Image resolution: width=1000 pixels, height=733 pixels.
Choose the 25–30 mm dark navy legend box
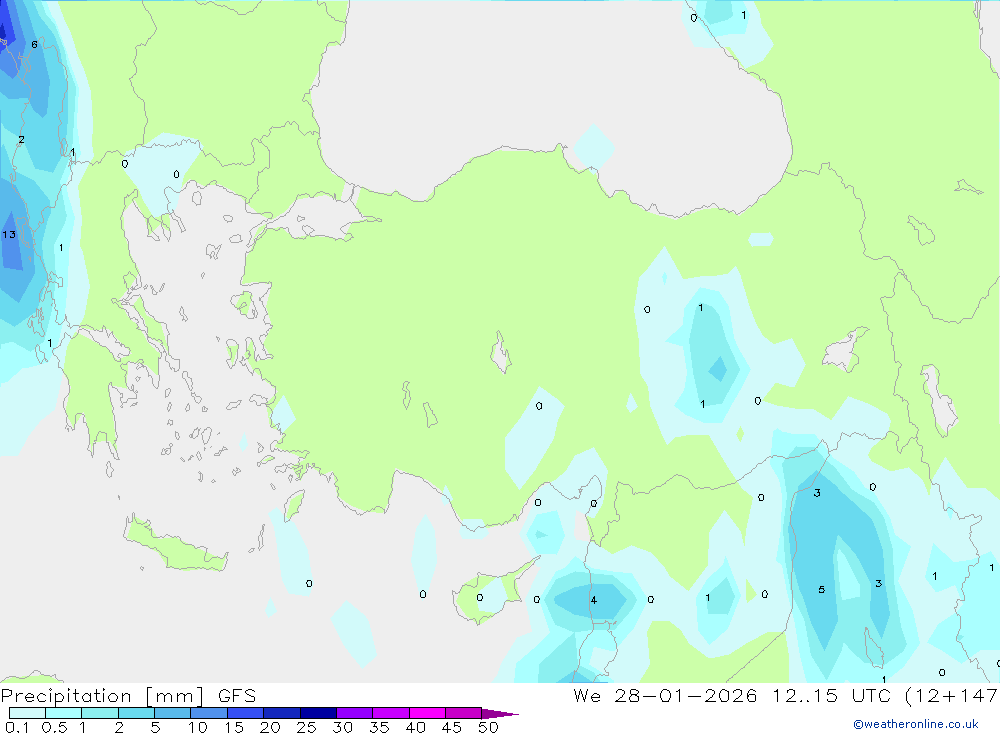pos(318,713)
